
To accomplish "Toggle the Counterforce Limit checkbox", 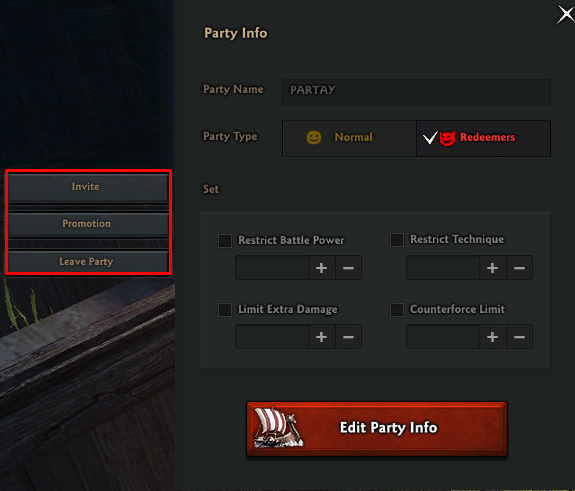I will pyautogui.click(x=397, y=310).
